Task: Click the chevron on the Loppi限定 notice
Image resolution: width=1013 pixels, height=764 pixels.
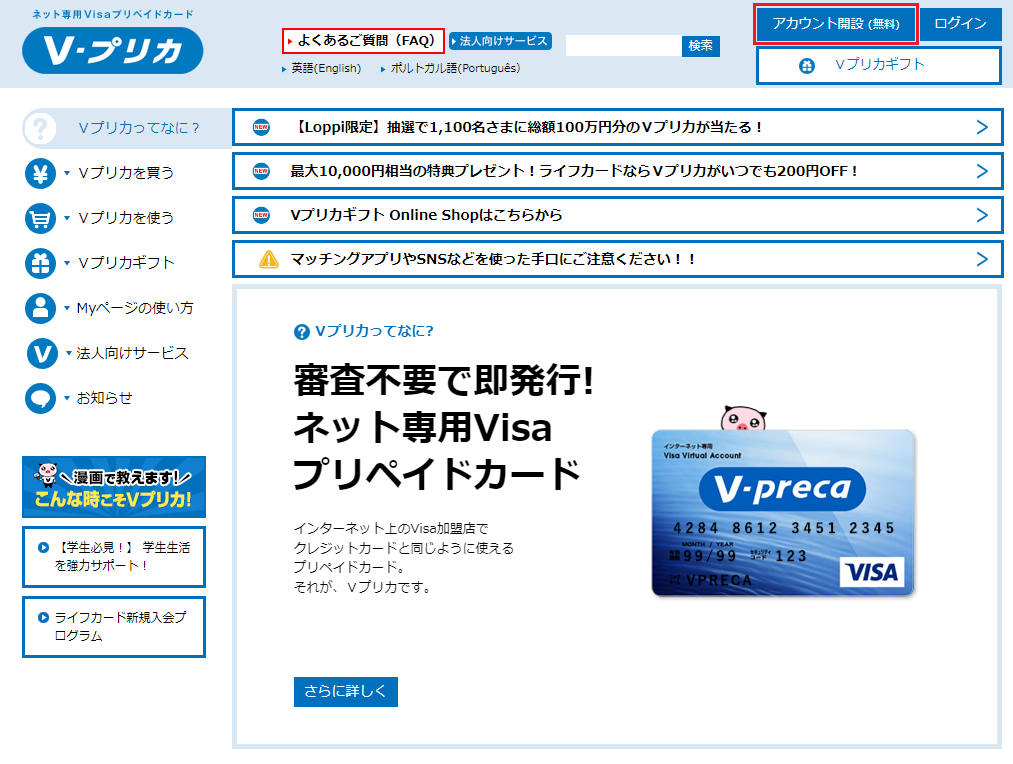Action: pos(982,127)
